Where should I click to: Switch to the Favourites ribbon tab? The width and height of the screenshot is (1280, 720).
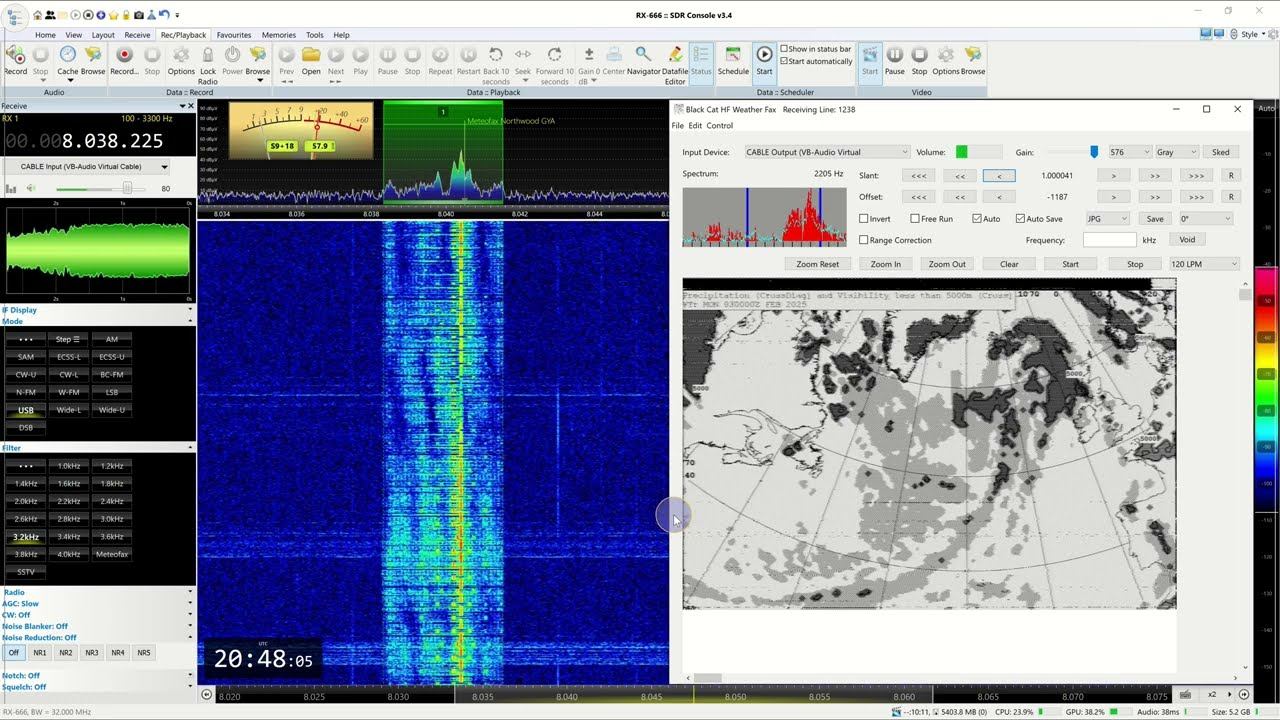(x=234, y=35)
